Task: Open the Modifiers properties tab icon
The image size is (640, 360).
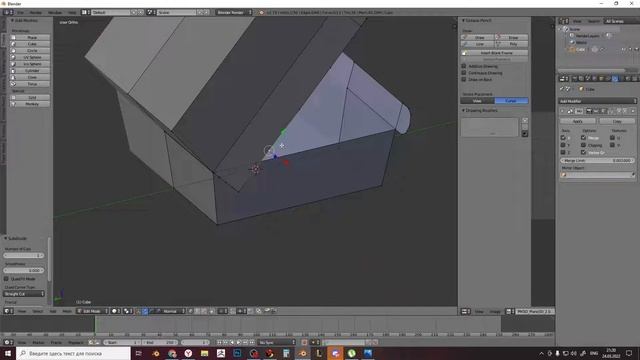Action: pyautogui.click(x=615, y=78)
